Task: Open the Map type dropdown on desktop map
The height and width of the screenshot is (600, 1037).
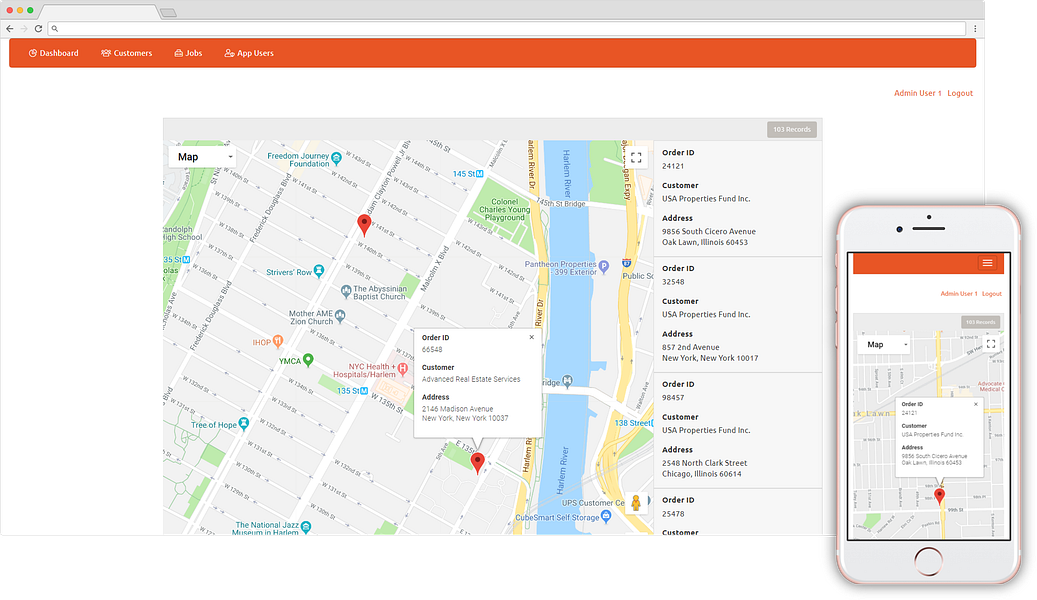Action: pos(202,157)
